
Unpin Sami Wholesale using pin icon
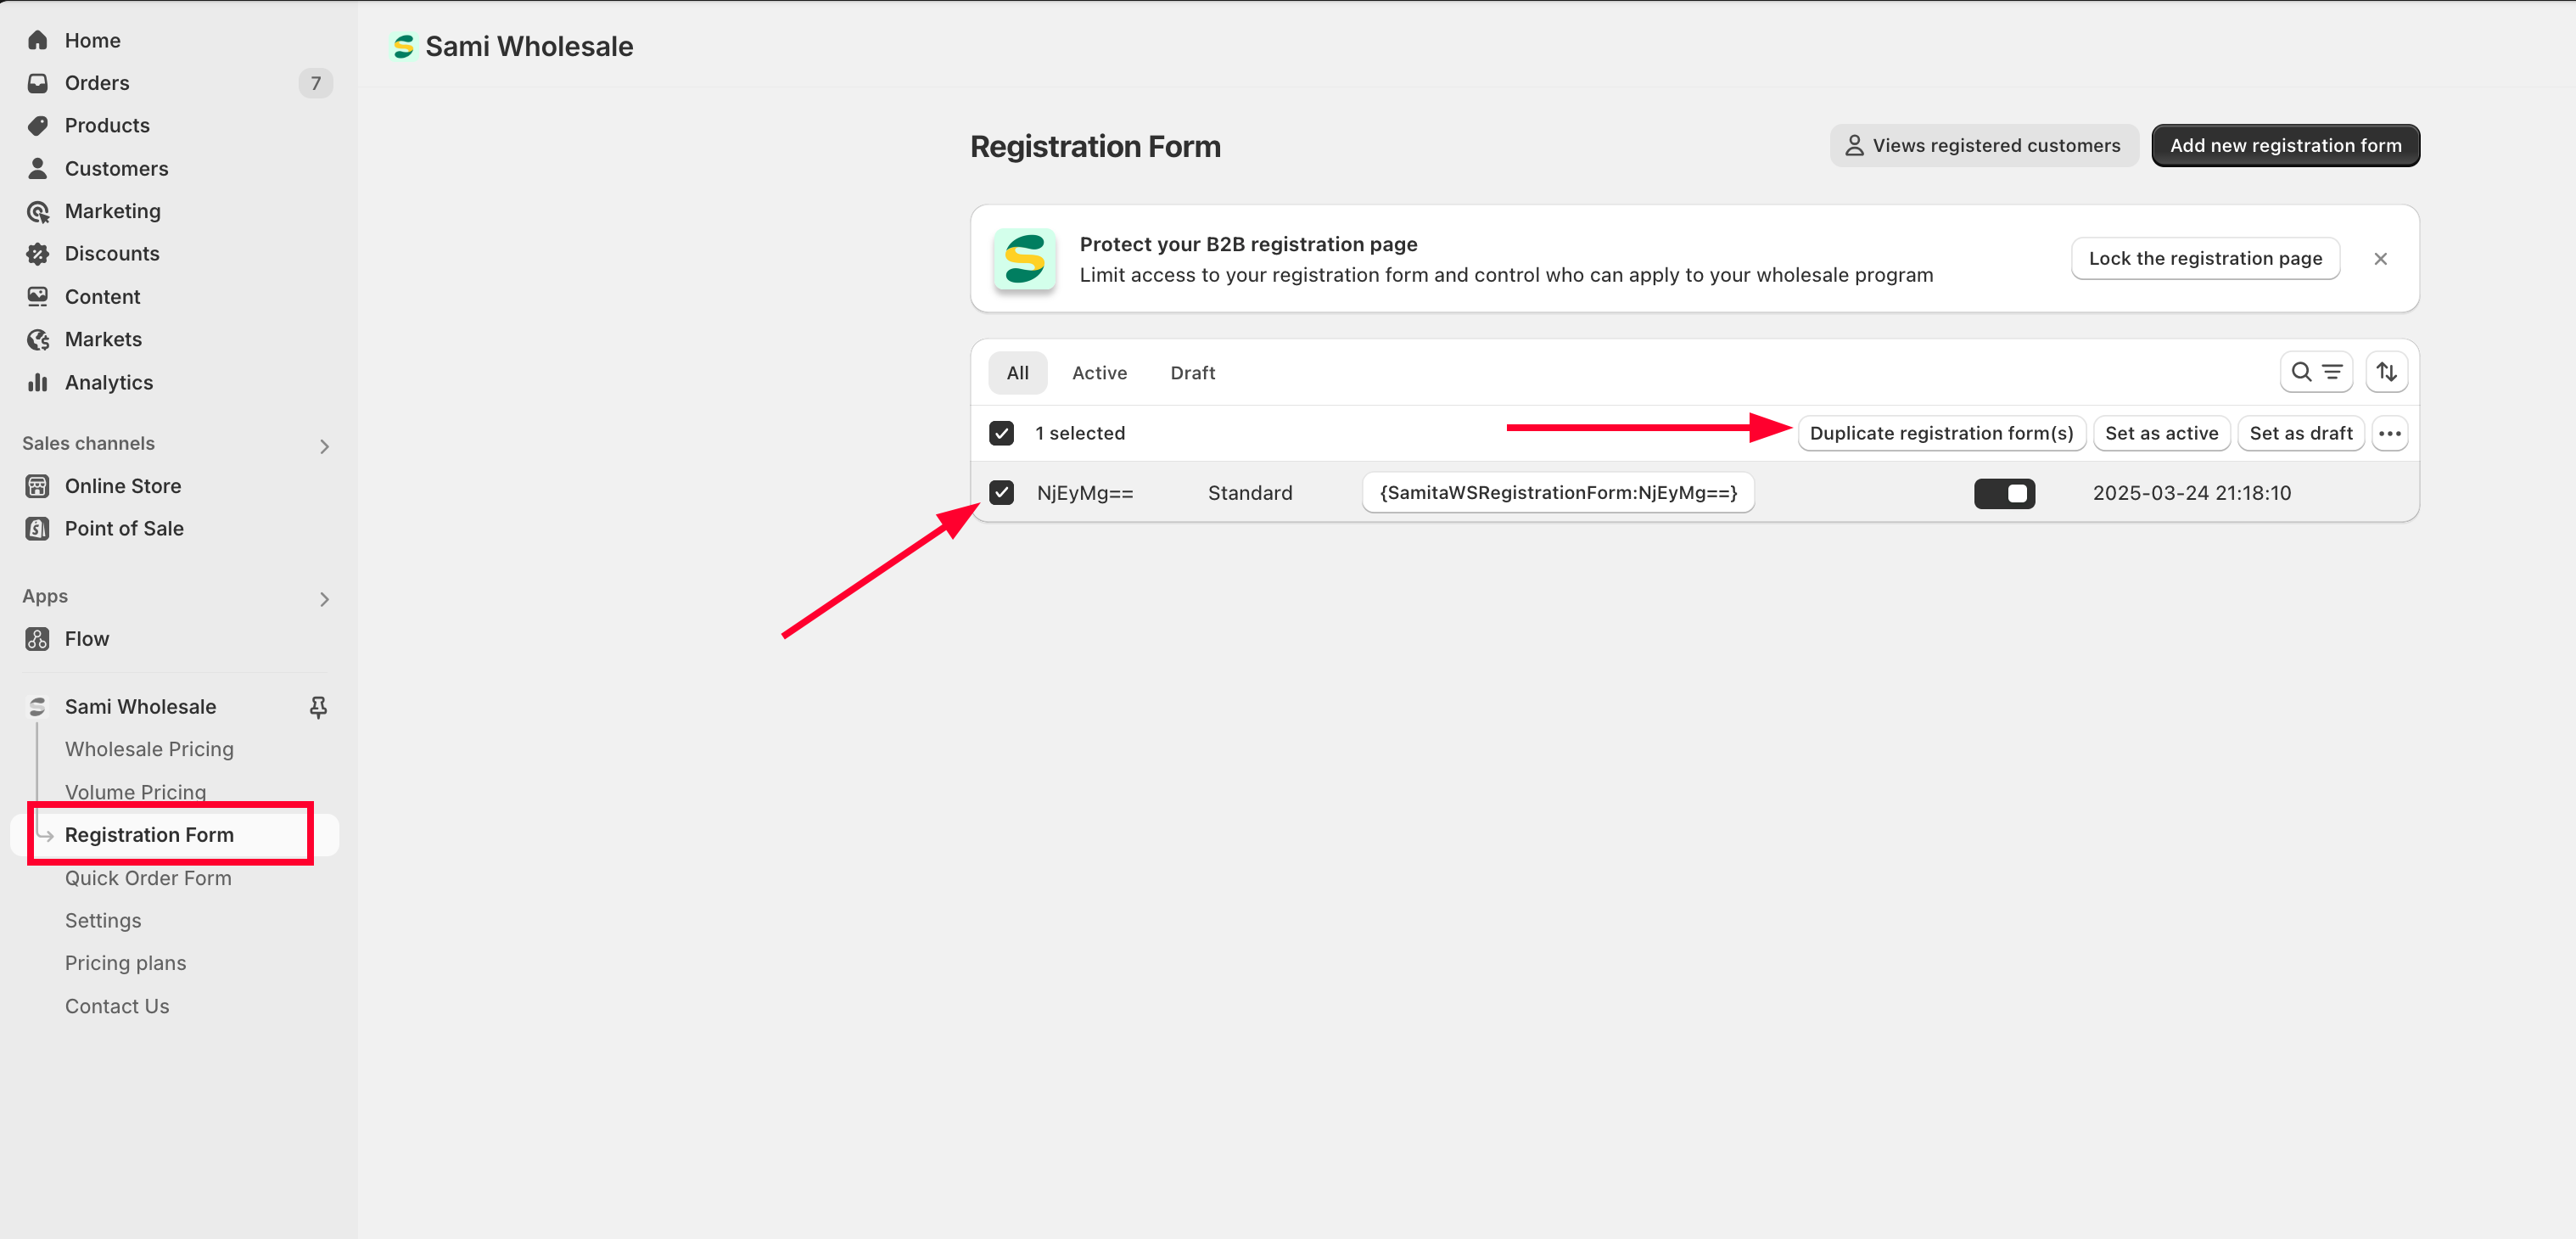318,707
